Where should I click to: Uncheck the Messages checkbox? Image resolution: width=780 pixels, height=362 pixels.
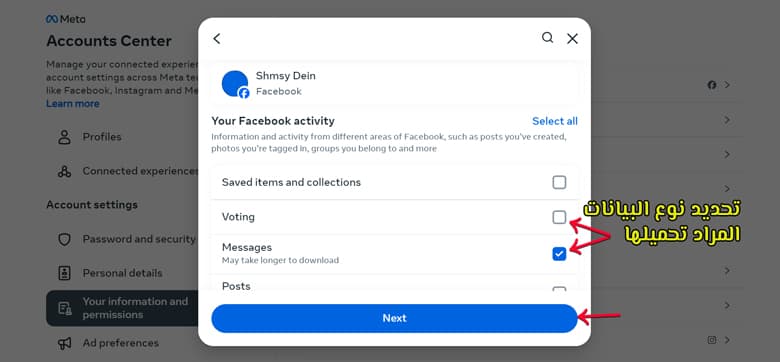[x=559, y=254]
